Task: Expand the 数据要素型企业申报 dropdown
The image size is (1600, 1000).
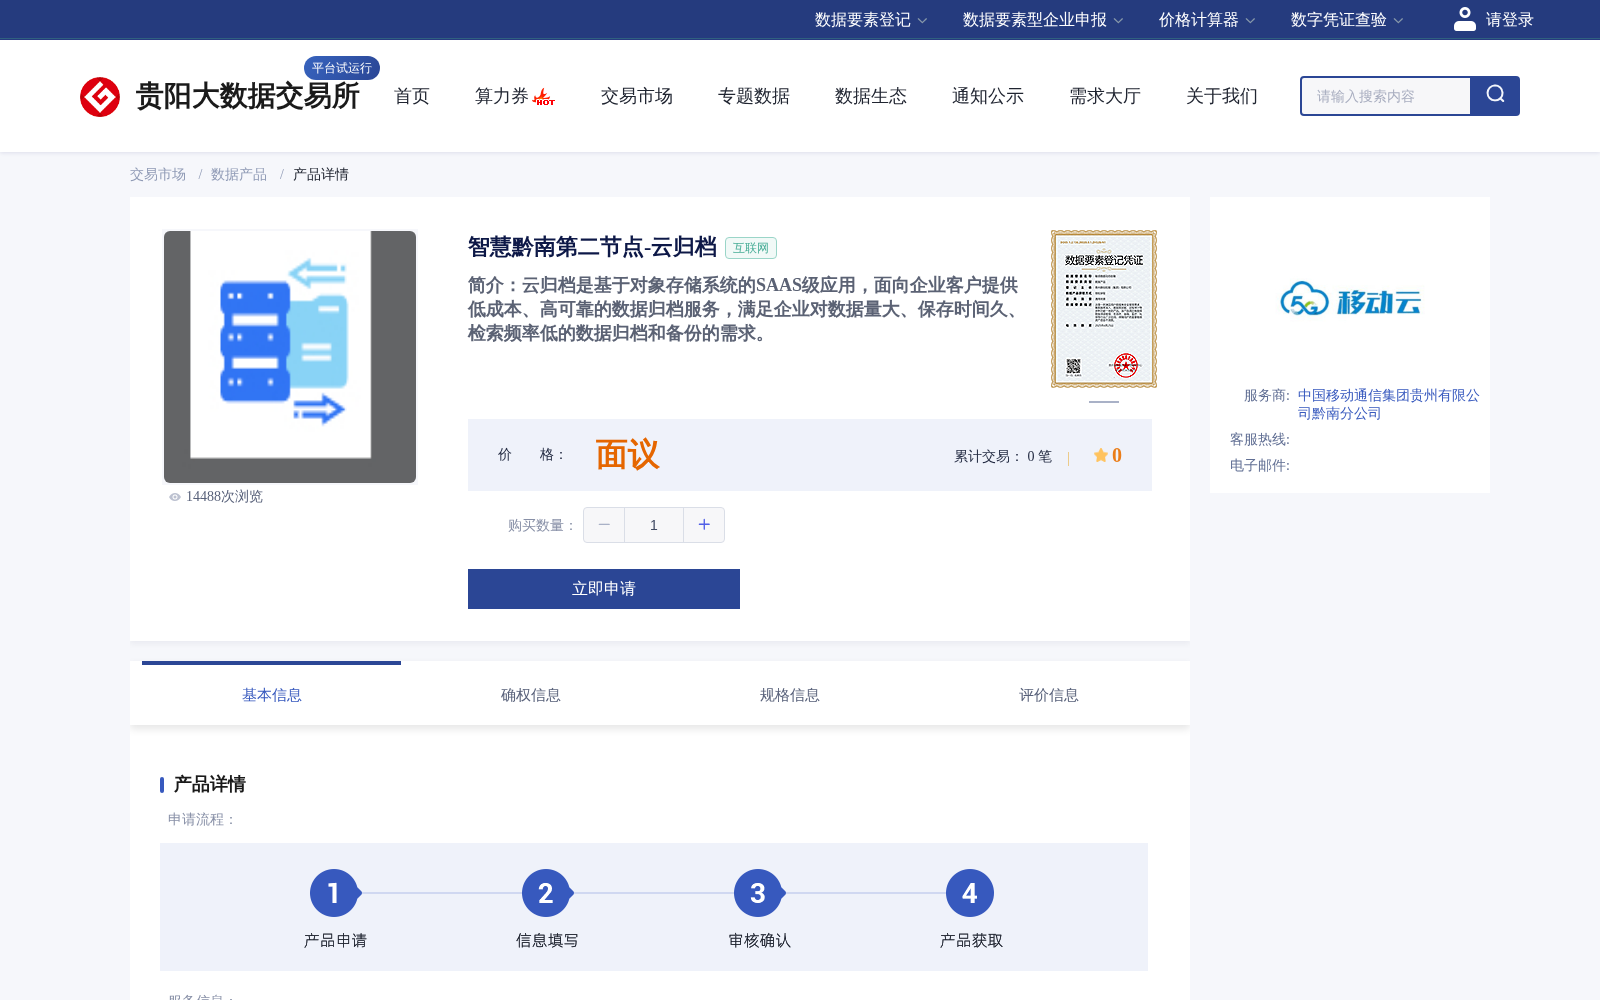Action: (1043, 20)
